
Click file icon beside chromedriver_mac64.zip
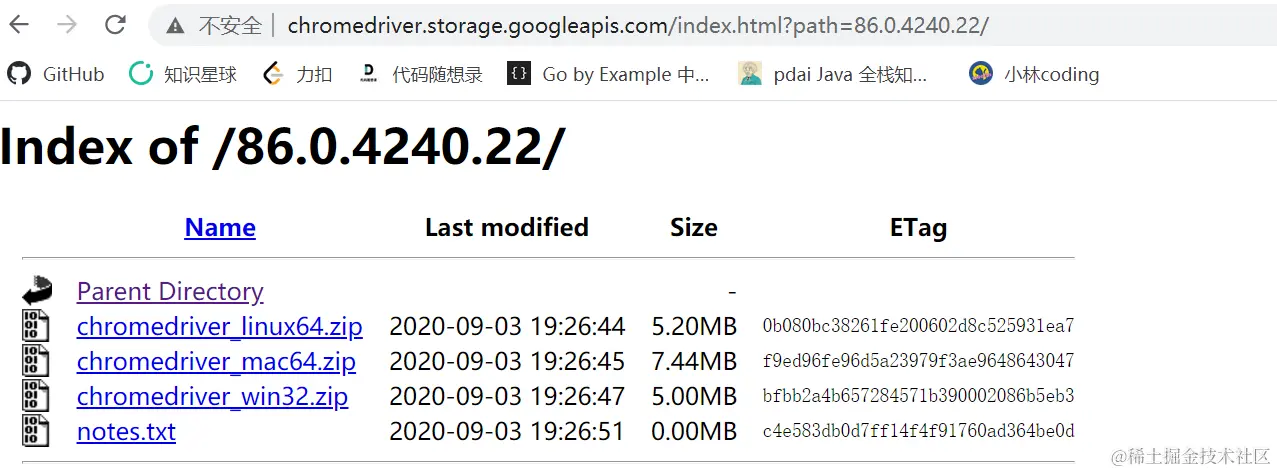click(36, 361)
